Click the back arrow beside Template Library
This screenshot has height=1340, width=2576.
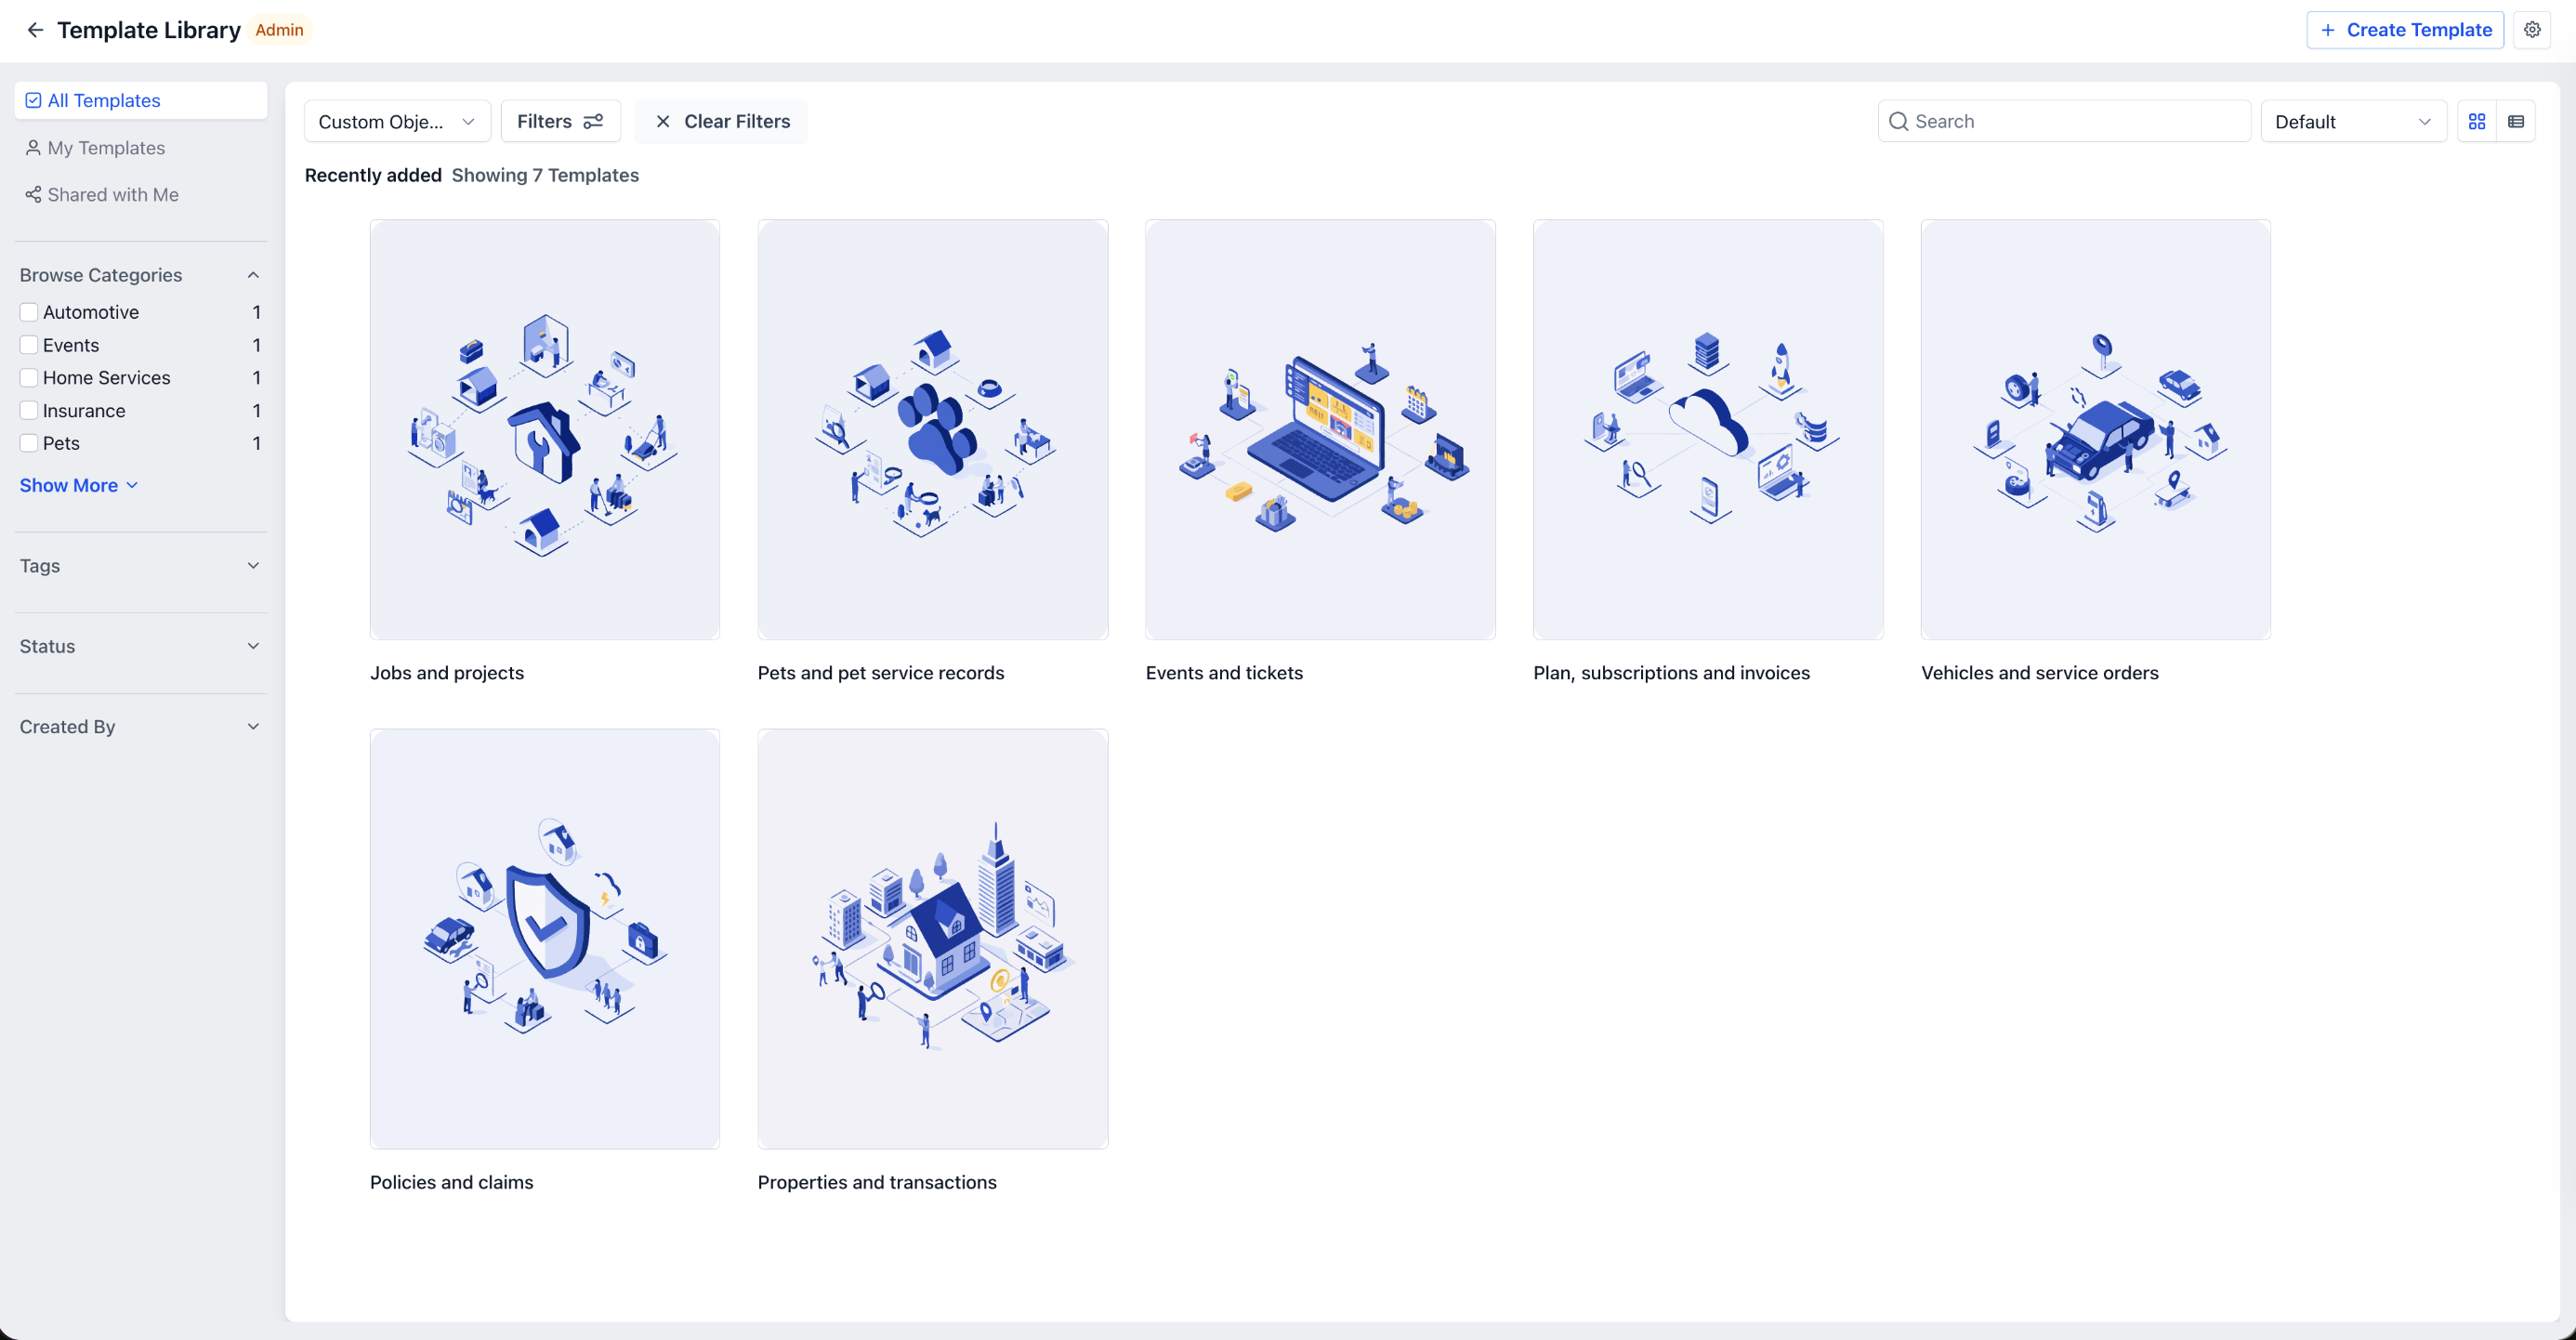[x=35, y=30]
